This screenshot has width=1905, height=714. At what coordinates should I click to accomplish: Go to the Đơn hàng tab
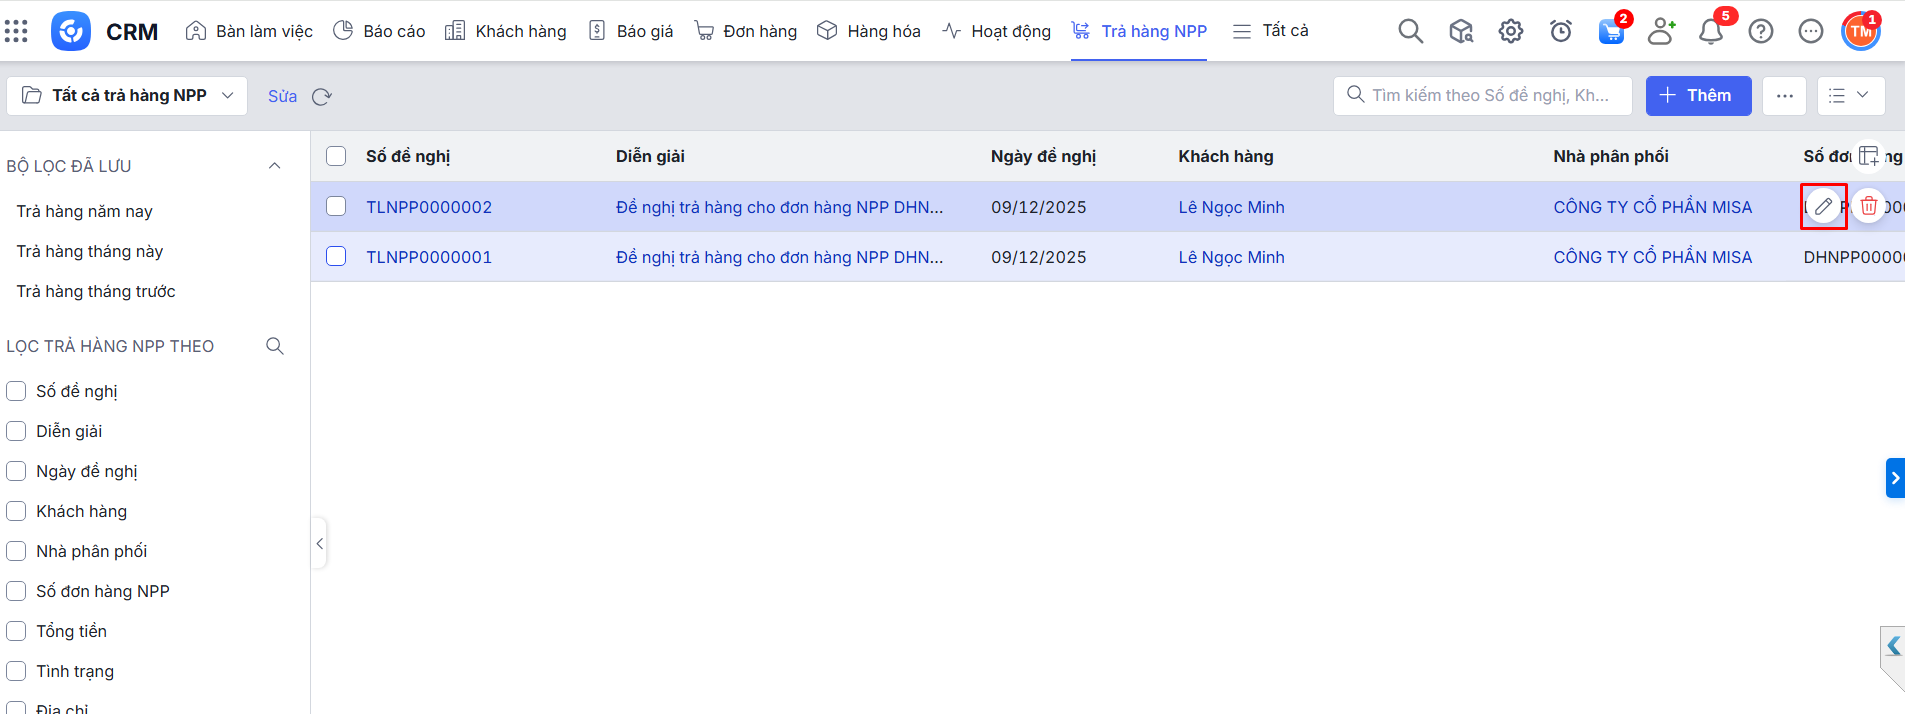[746, 31]
